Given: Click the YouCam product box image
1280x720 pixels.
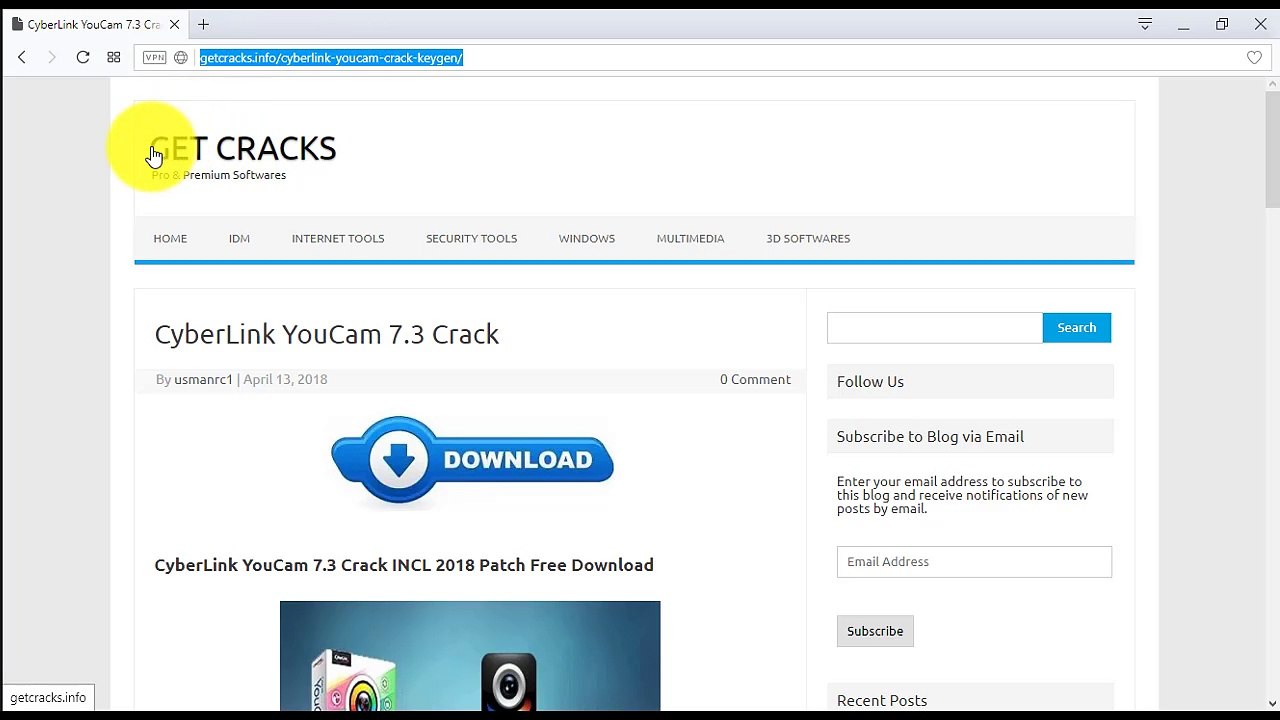Looking at the screenshot, I should (470, 656).
